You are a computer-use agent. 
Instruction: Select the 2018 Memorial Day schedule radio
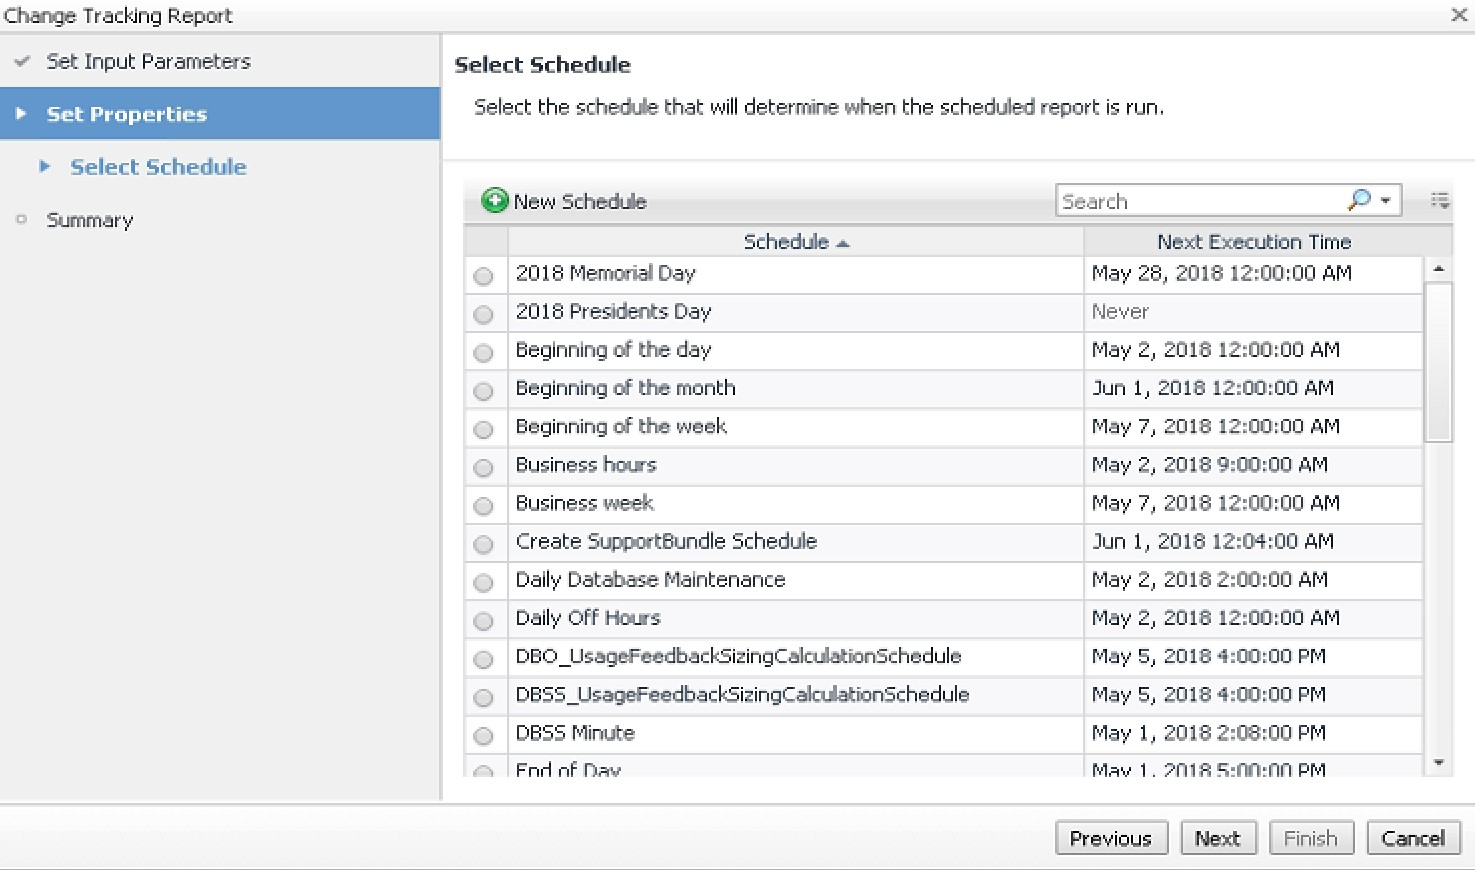[x=484, y=276]
